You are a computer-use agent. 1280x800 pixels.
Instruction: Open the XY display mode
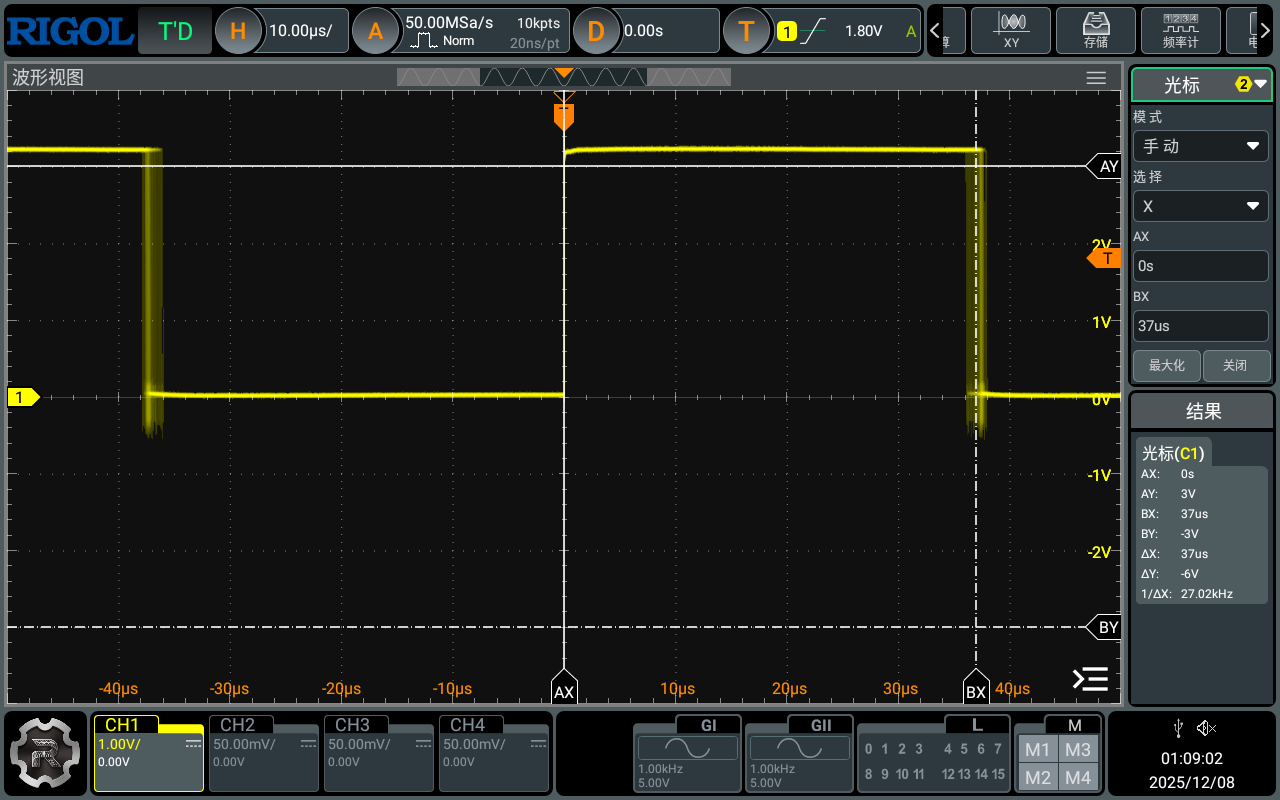pyautogui.click(x=1011, y=30)
